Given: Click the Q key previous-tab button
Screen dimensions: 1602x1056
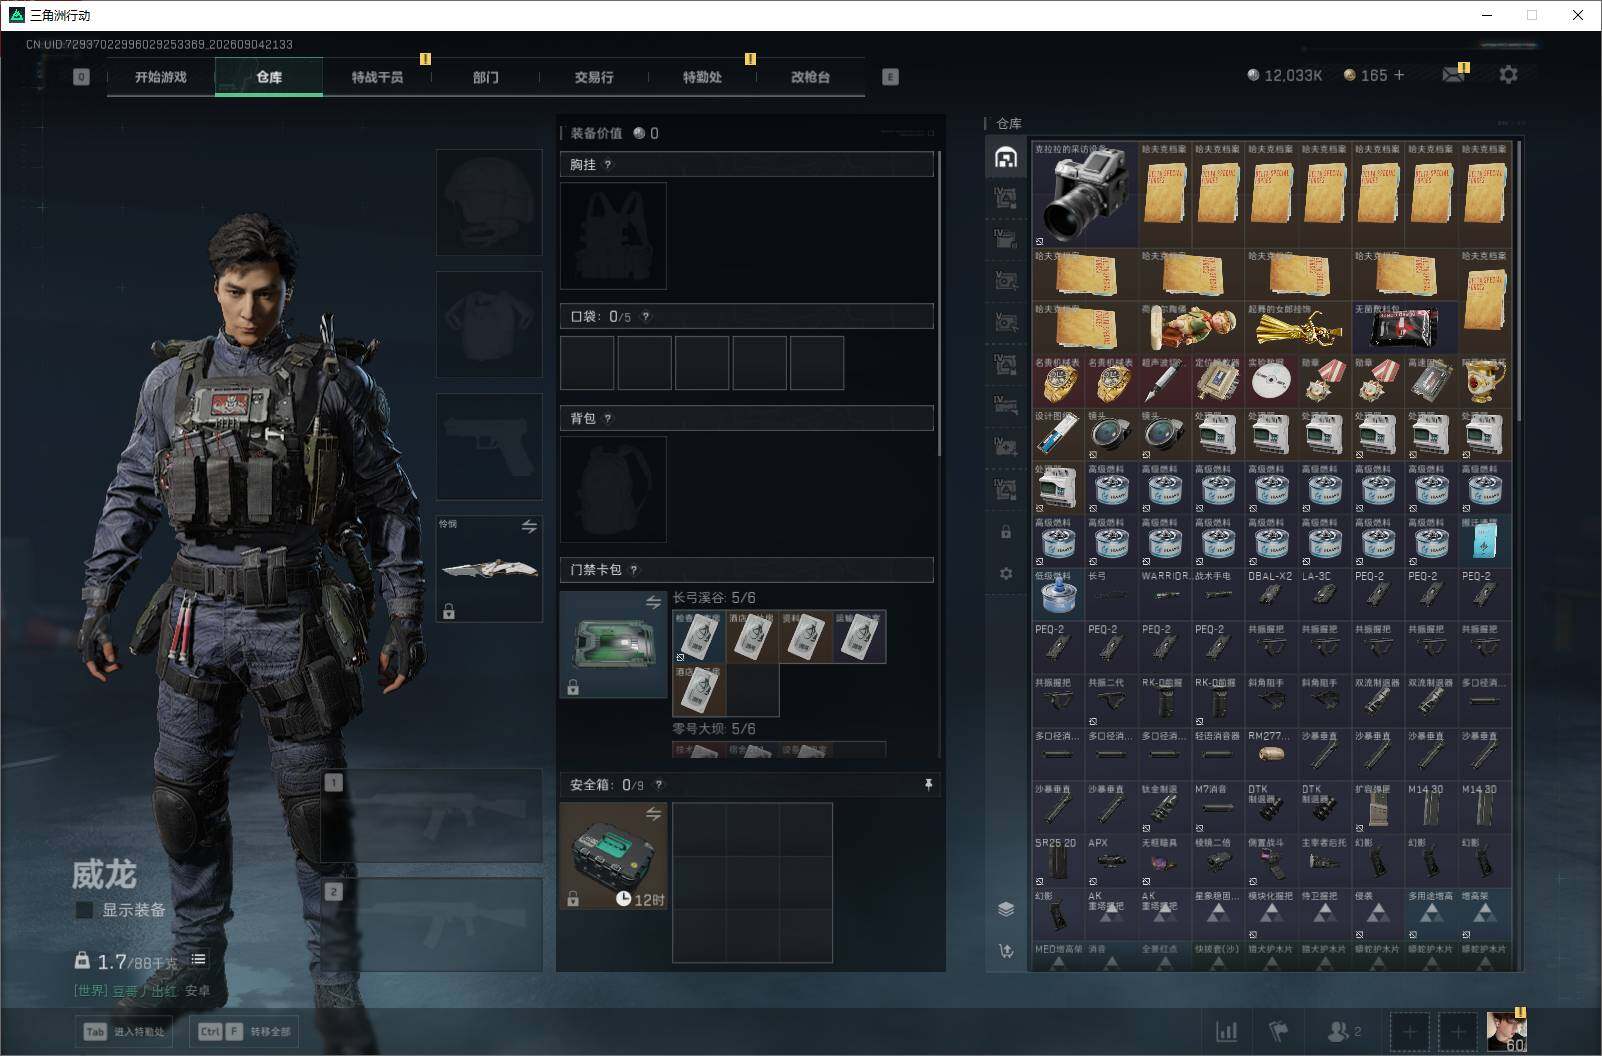Looking at the screenshot, I should [x=82, y=77].
